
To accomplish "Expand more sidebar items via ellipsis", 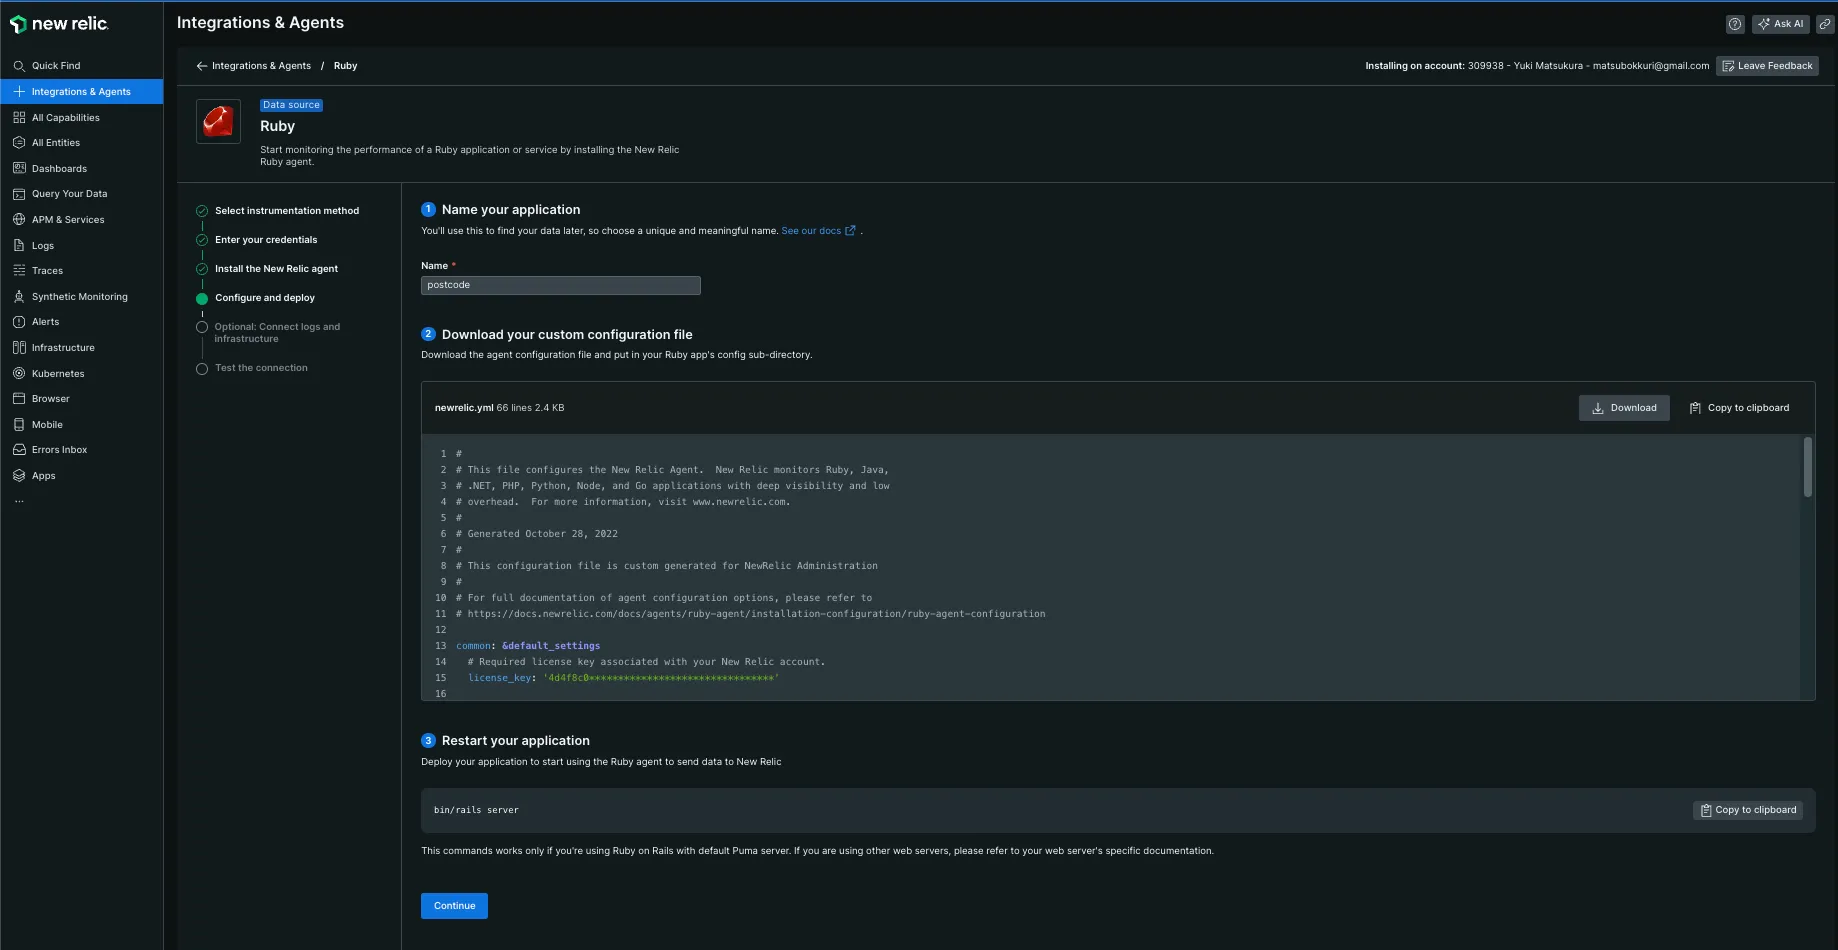I will (x=19, y=501).
